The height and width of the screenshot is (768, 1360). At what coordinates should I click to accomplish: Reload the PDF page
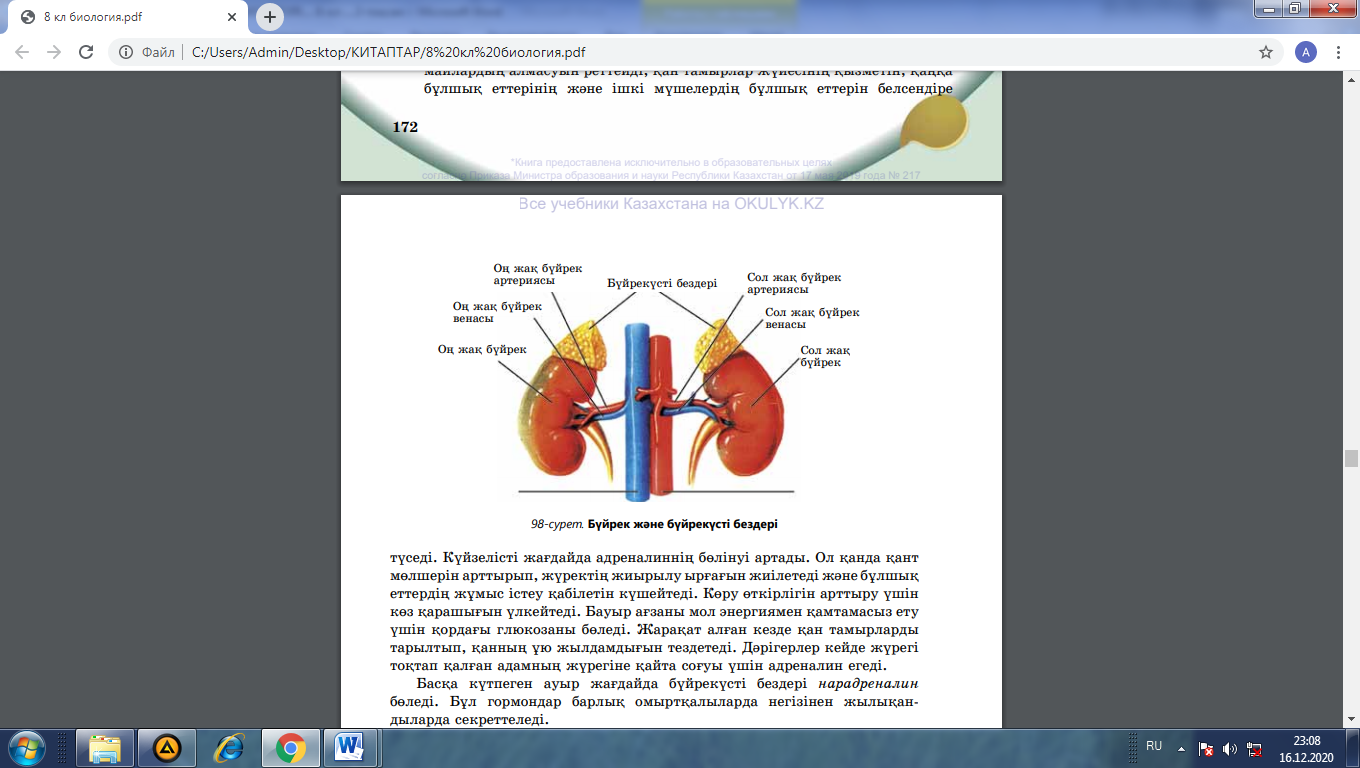click(x=86, y=52)
